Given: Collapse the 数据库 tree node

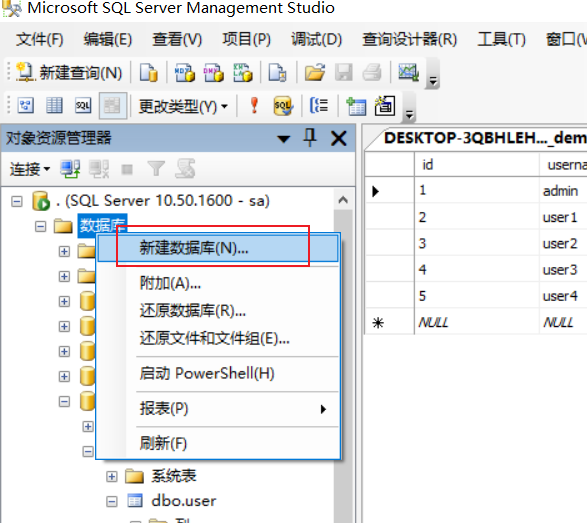Looking at the screenshot, I should coord(40,226).
